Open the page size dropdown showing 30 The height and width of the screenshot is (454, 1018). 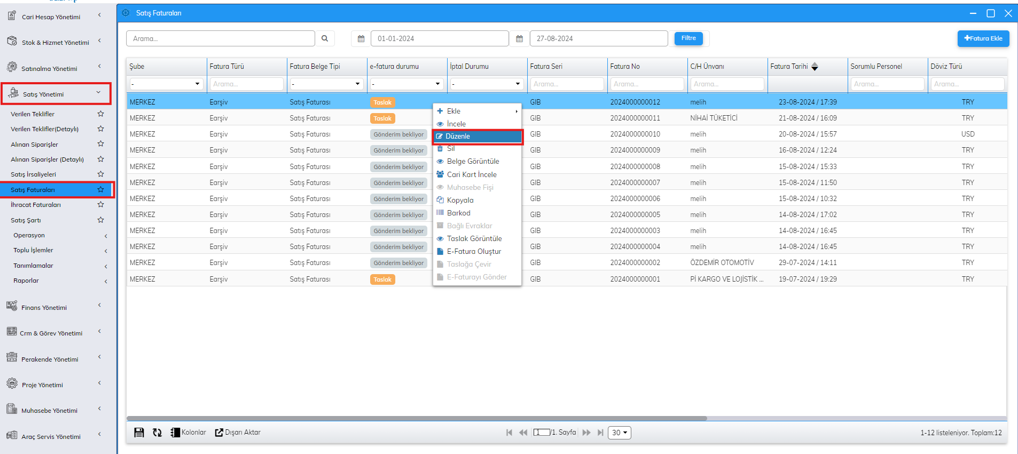point(620,433)
